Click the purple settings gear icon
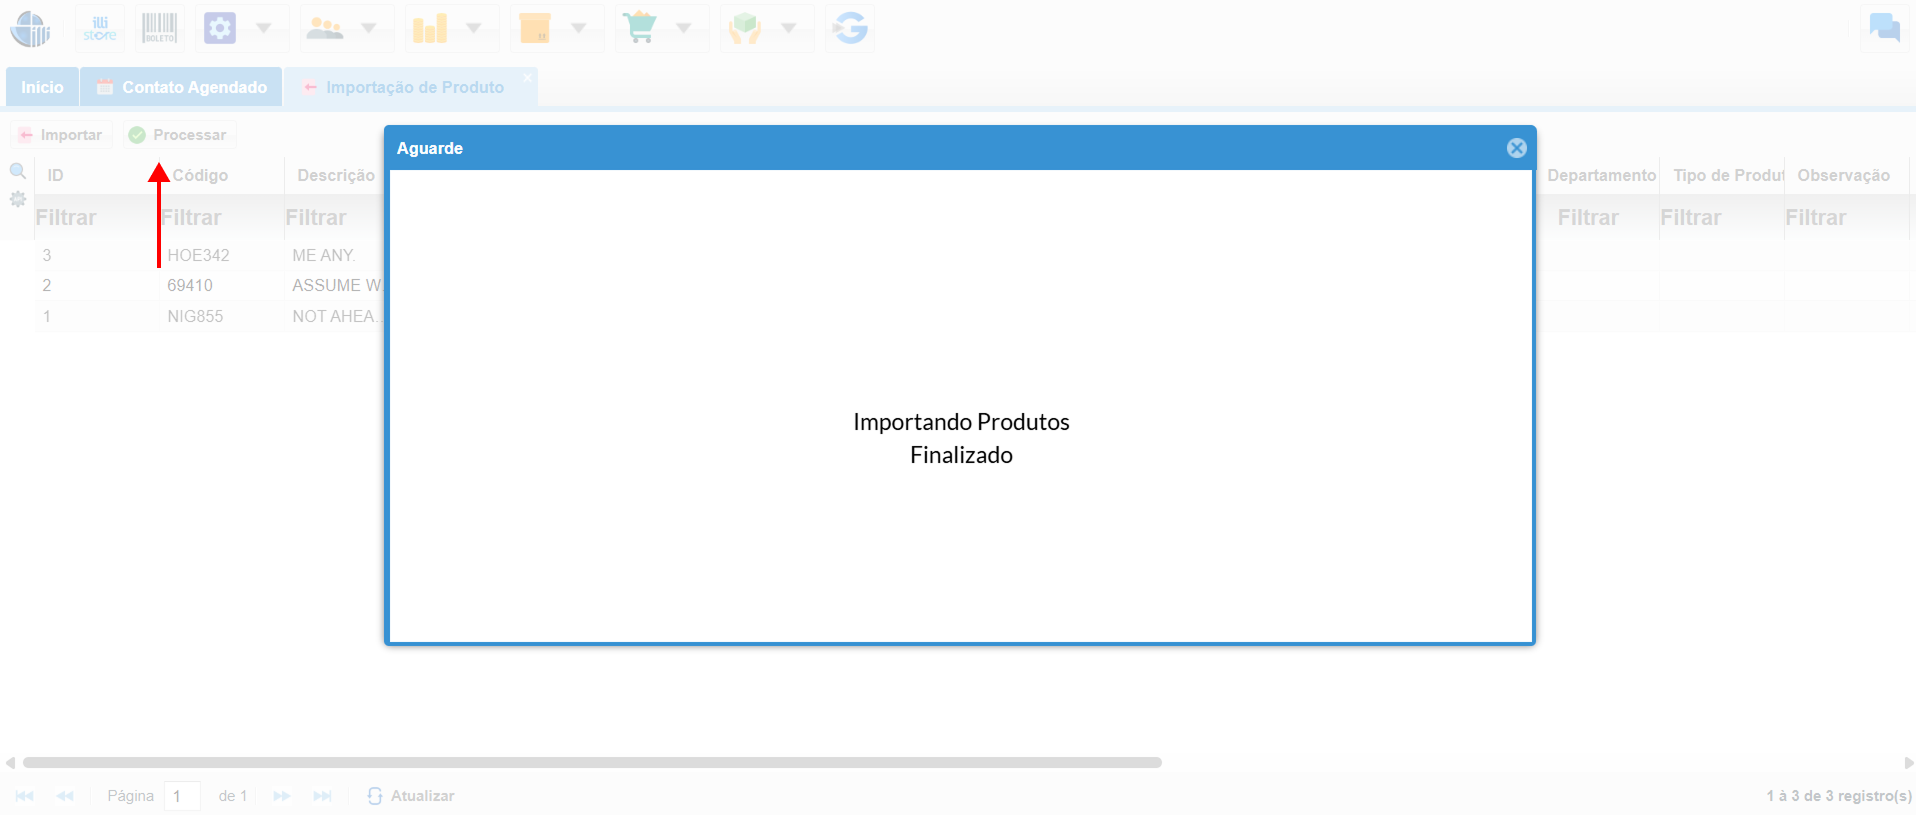This screenshot has height=815, width=1916. coord(220,28)
